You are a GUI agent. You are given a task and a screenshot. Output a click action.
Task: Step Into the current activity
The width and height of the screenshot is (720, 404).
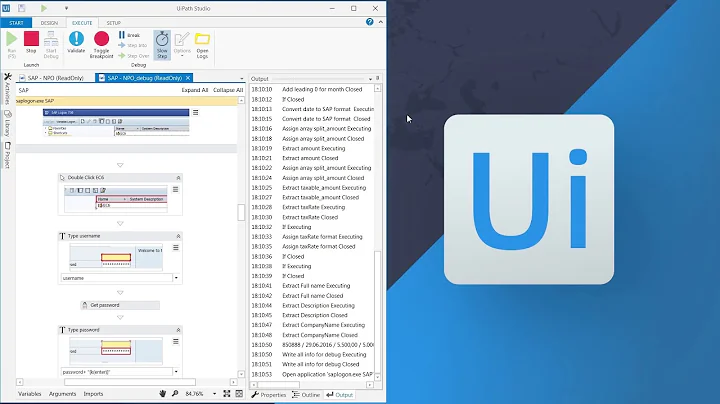point(133,45)
